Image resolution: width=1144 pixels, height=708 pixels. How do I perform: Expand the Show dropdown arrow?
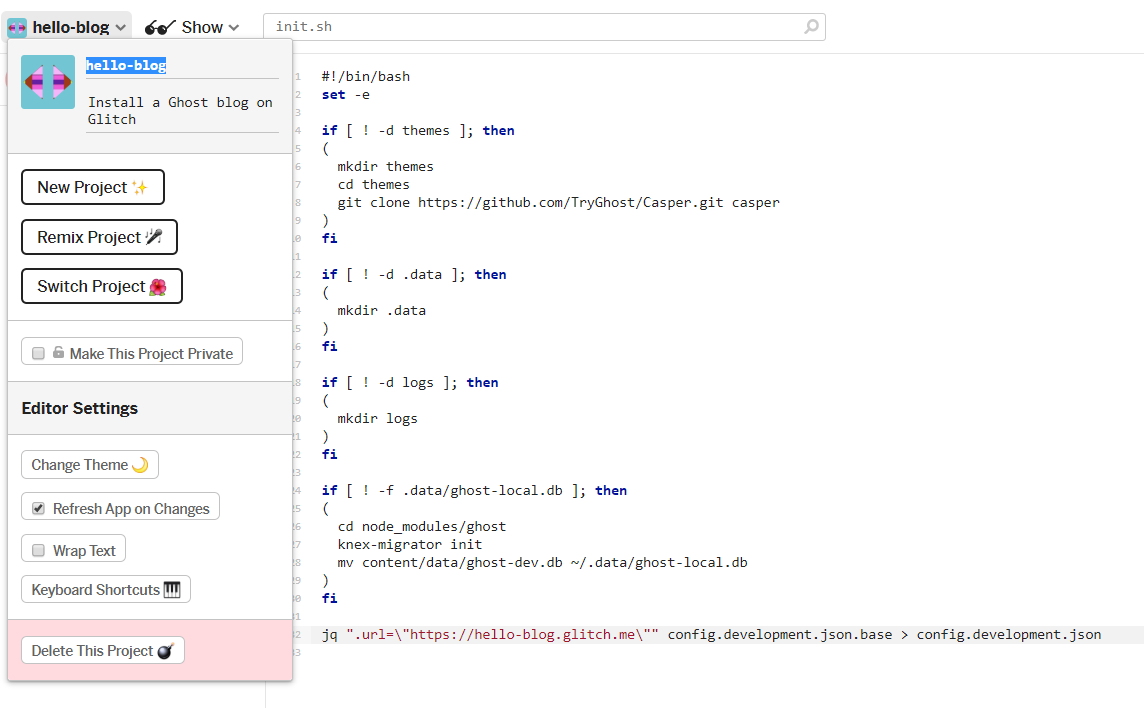[x=233, y=28]
